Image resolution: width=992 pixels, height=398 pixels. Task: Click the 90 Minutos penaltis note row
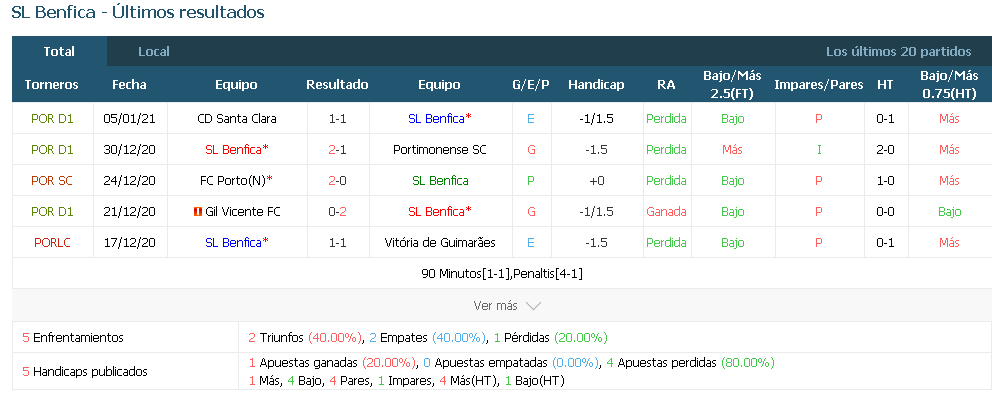(502, 274)
